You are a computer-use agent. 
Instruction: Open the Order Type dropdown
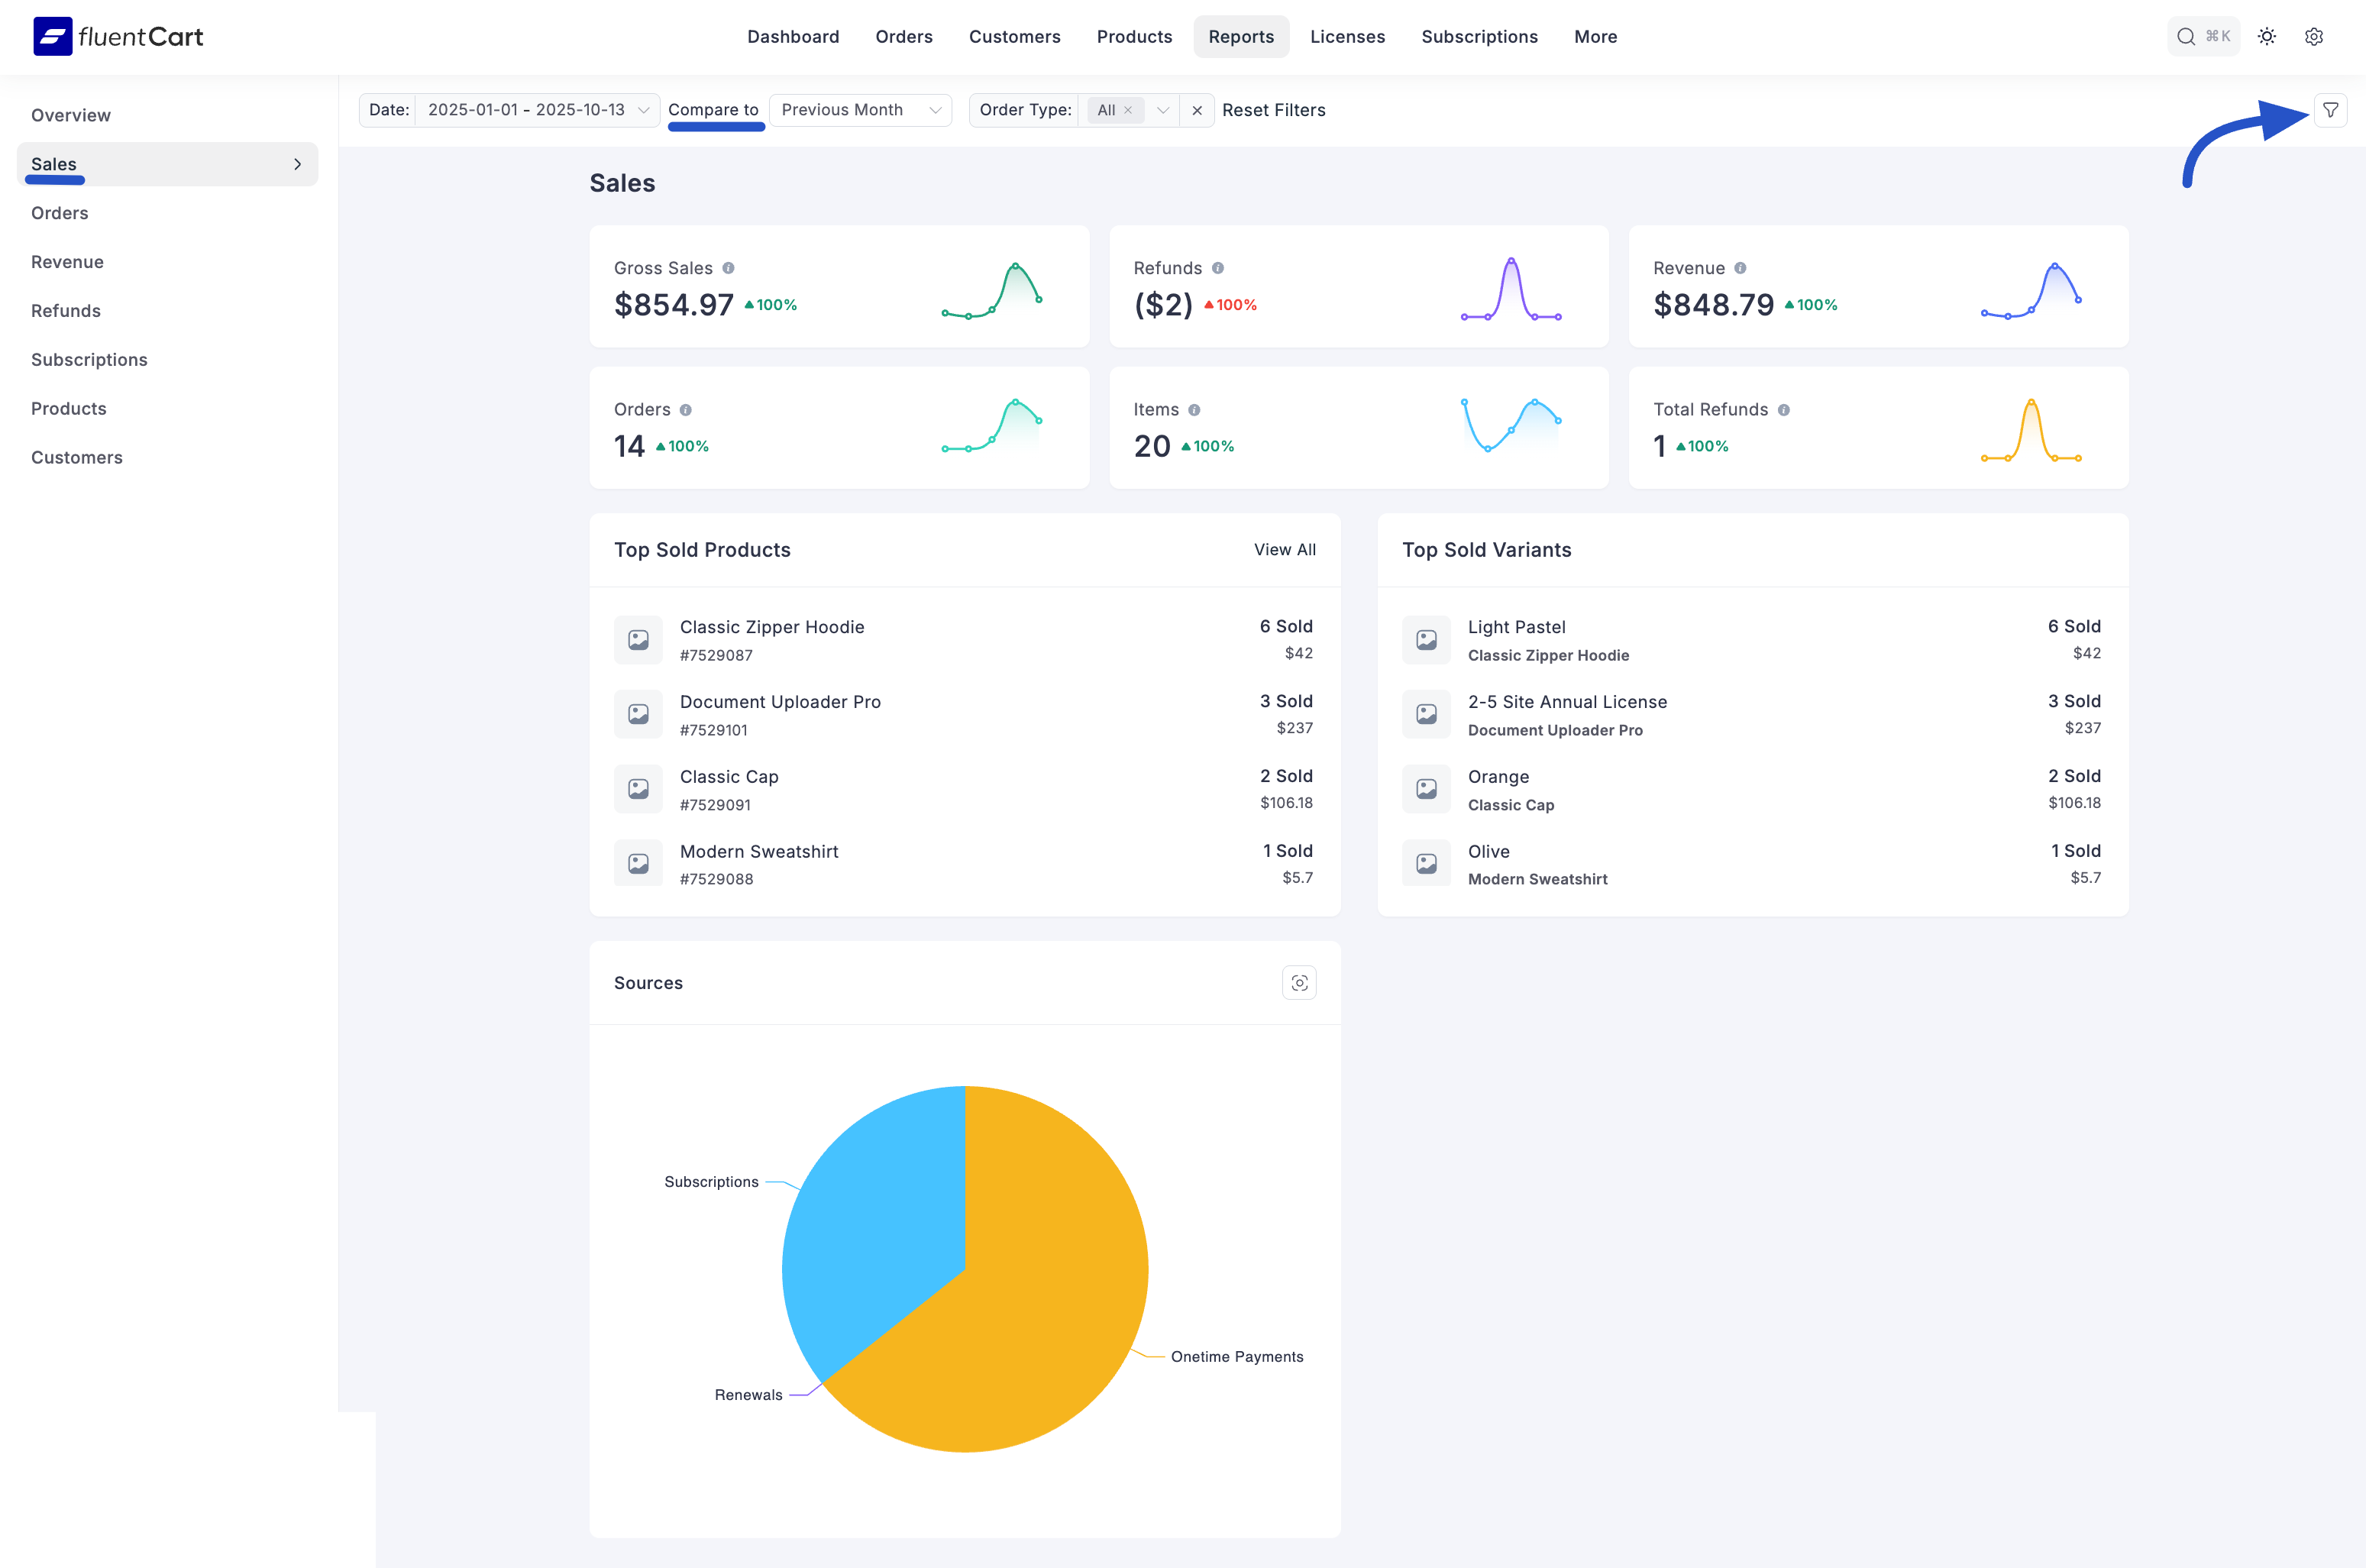(x=1163, y=110)
